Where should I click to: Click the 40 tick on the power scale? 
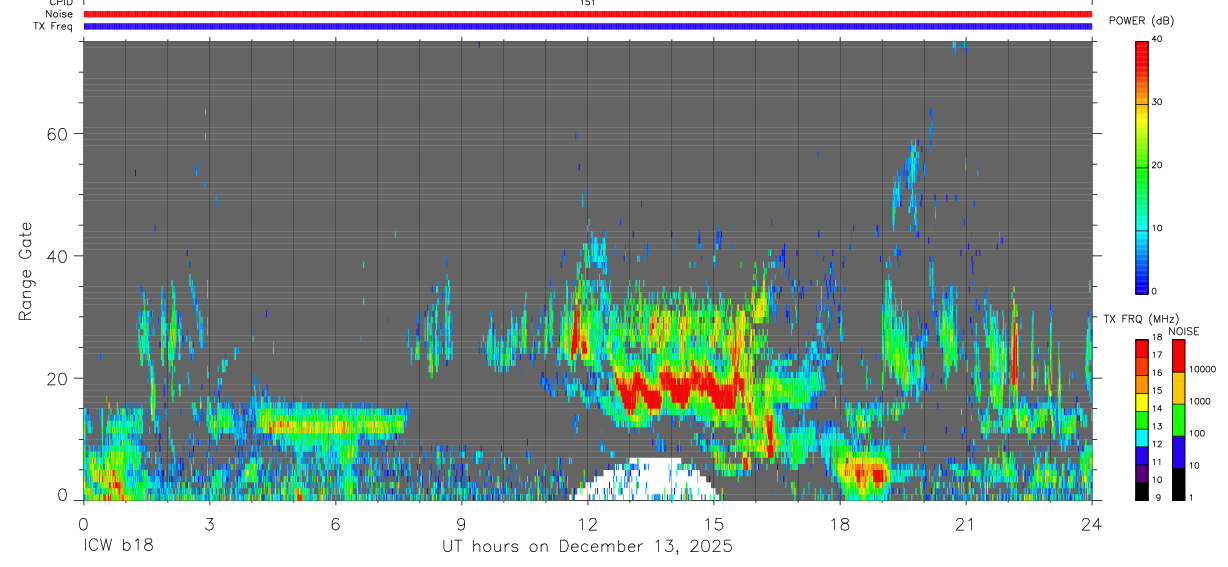coord(1158,40)
